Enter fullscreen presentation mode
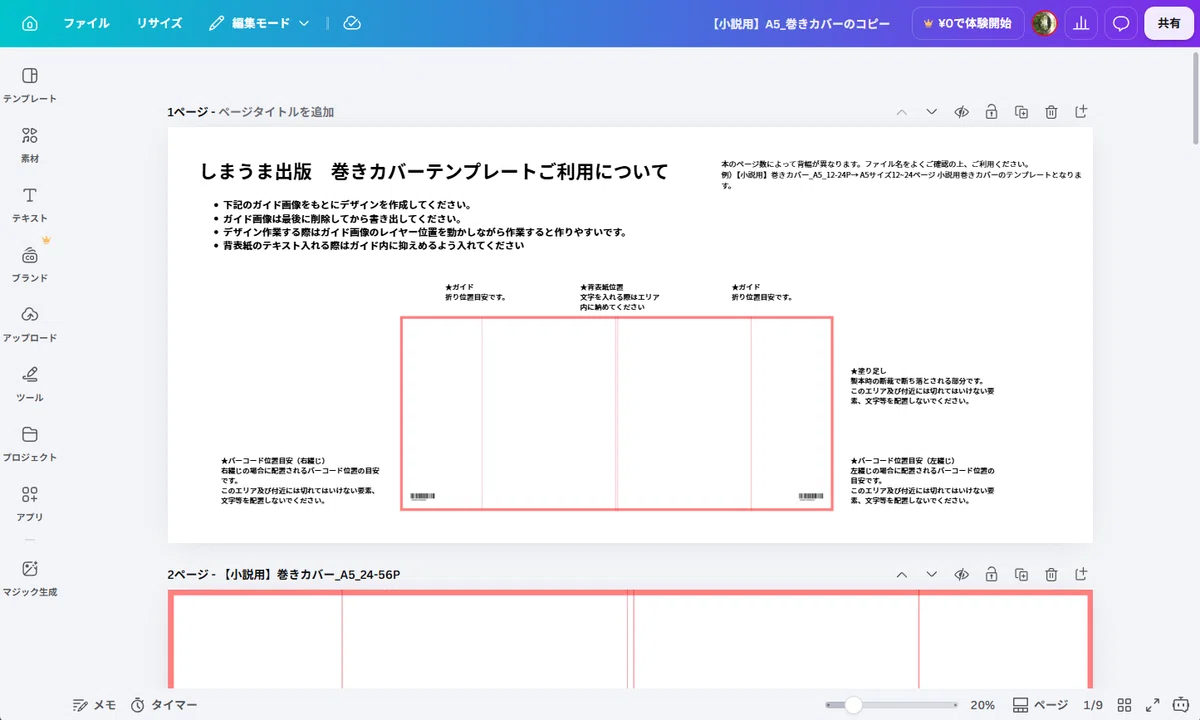 (x=1152, y=705)
